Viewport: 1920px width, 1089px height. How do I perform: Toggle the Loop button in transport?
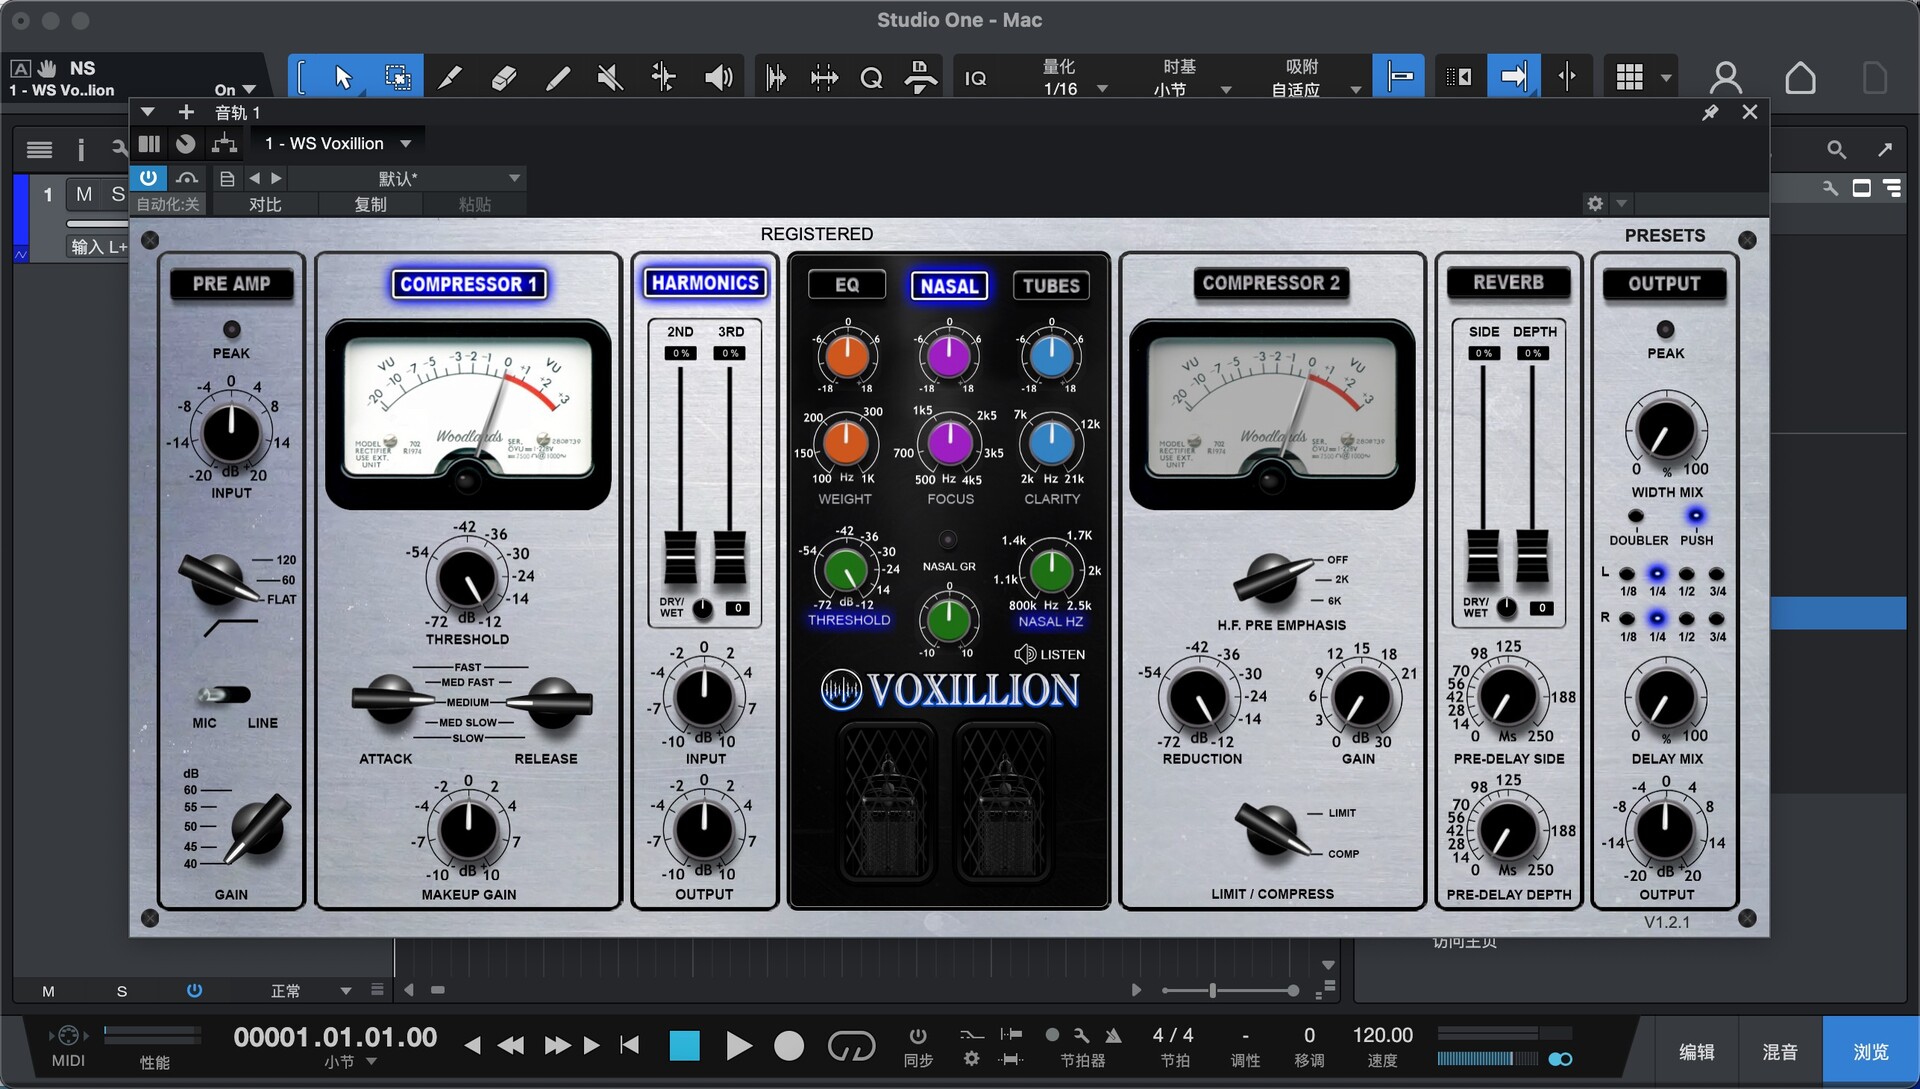click(851, 1046)
